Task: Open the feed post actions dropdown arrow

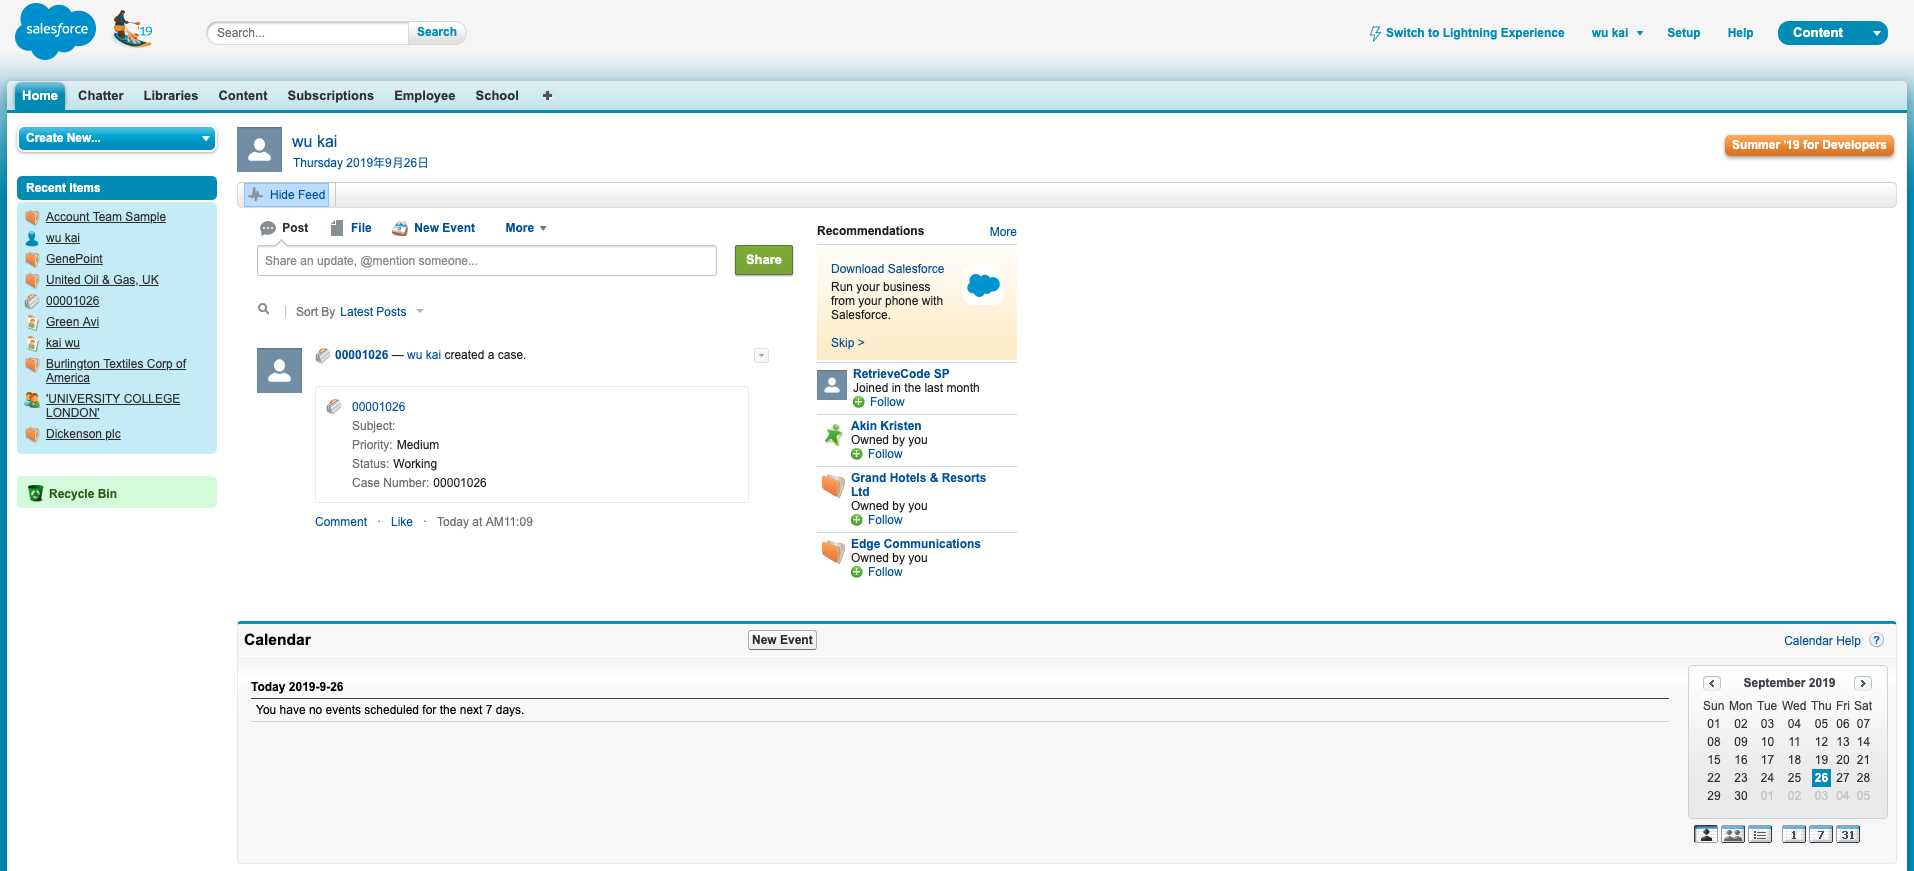Action: point(761,356)
